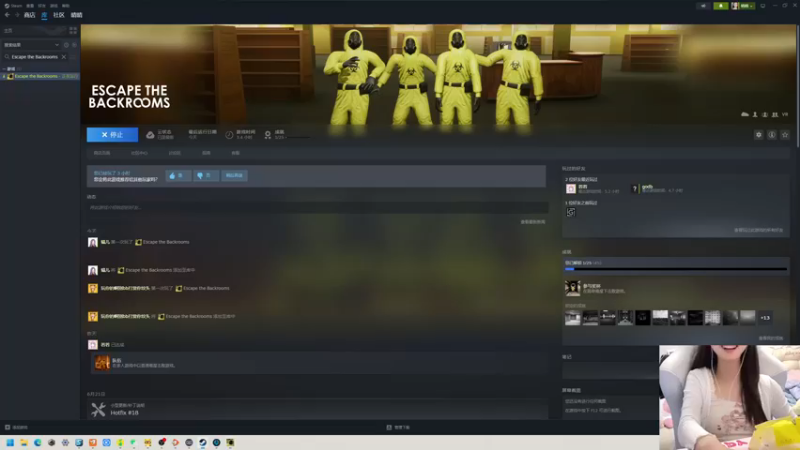Show game info via the circled i
Image resolution: width=800 pixels, height=450 pixels.
coord(772,135)
